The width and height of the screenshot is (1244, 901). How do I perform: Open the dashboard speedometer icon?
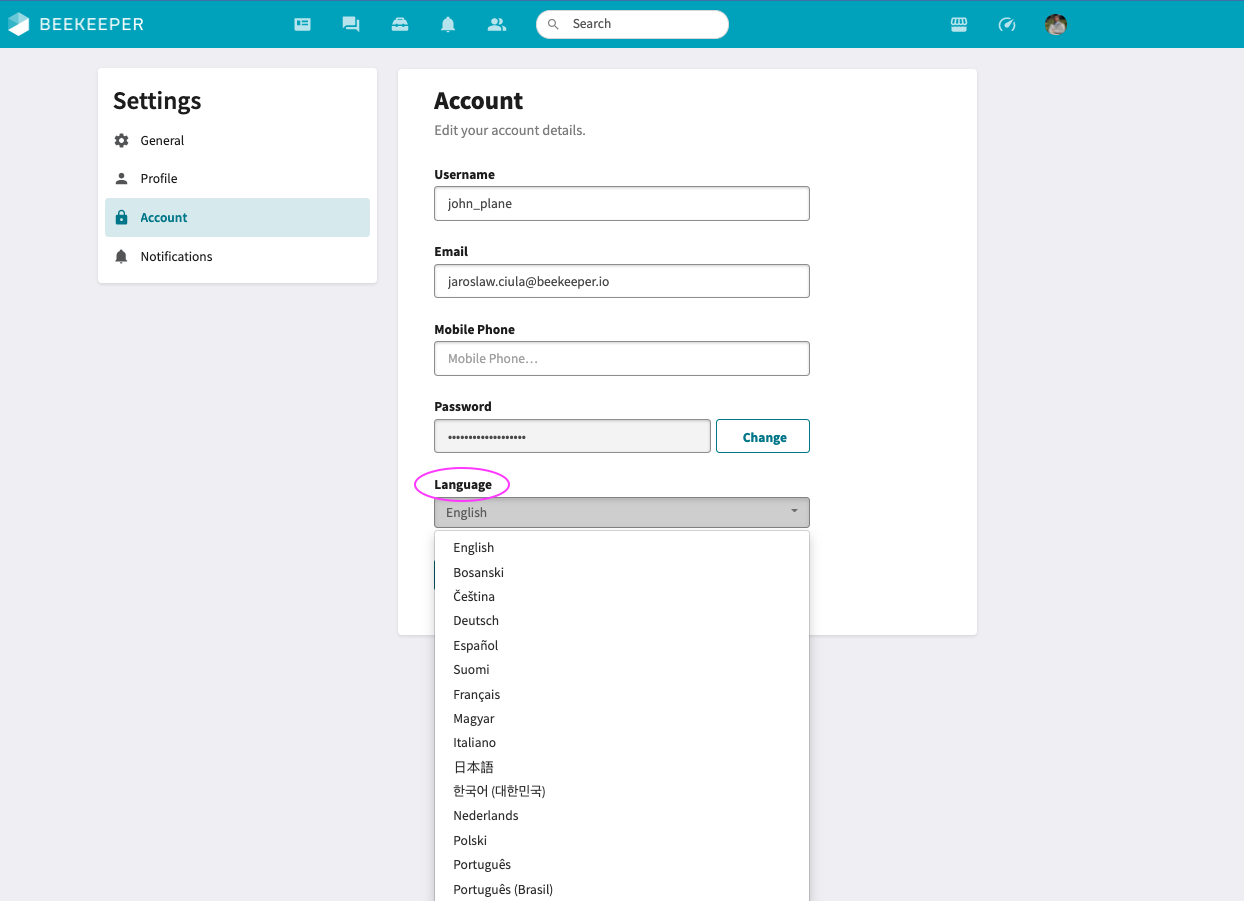click(1007, 24)
